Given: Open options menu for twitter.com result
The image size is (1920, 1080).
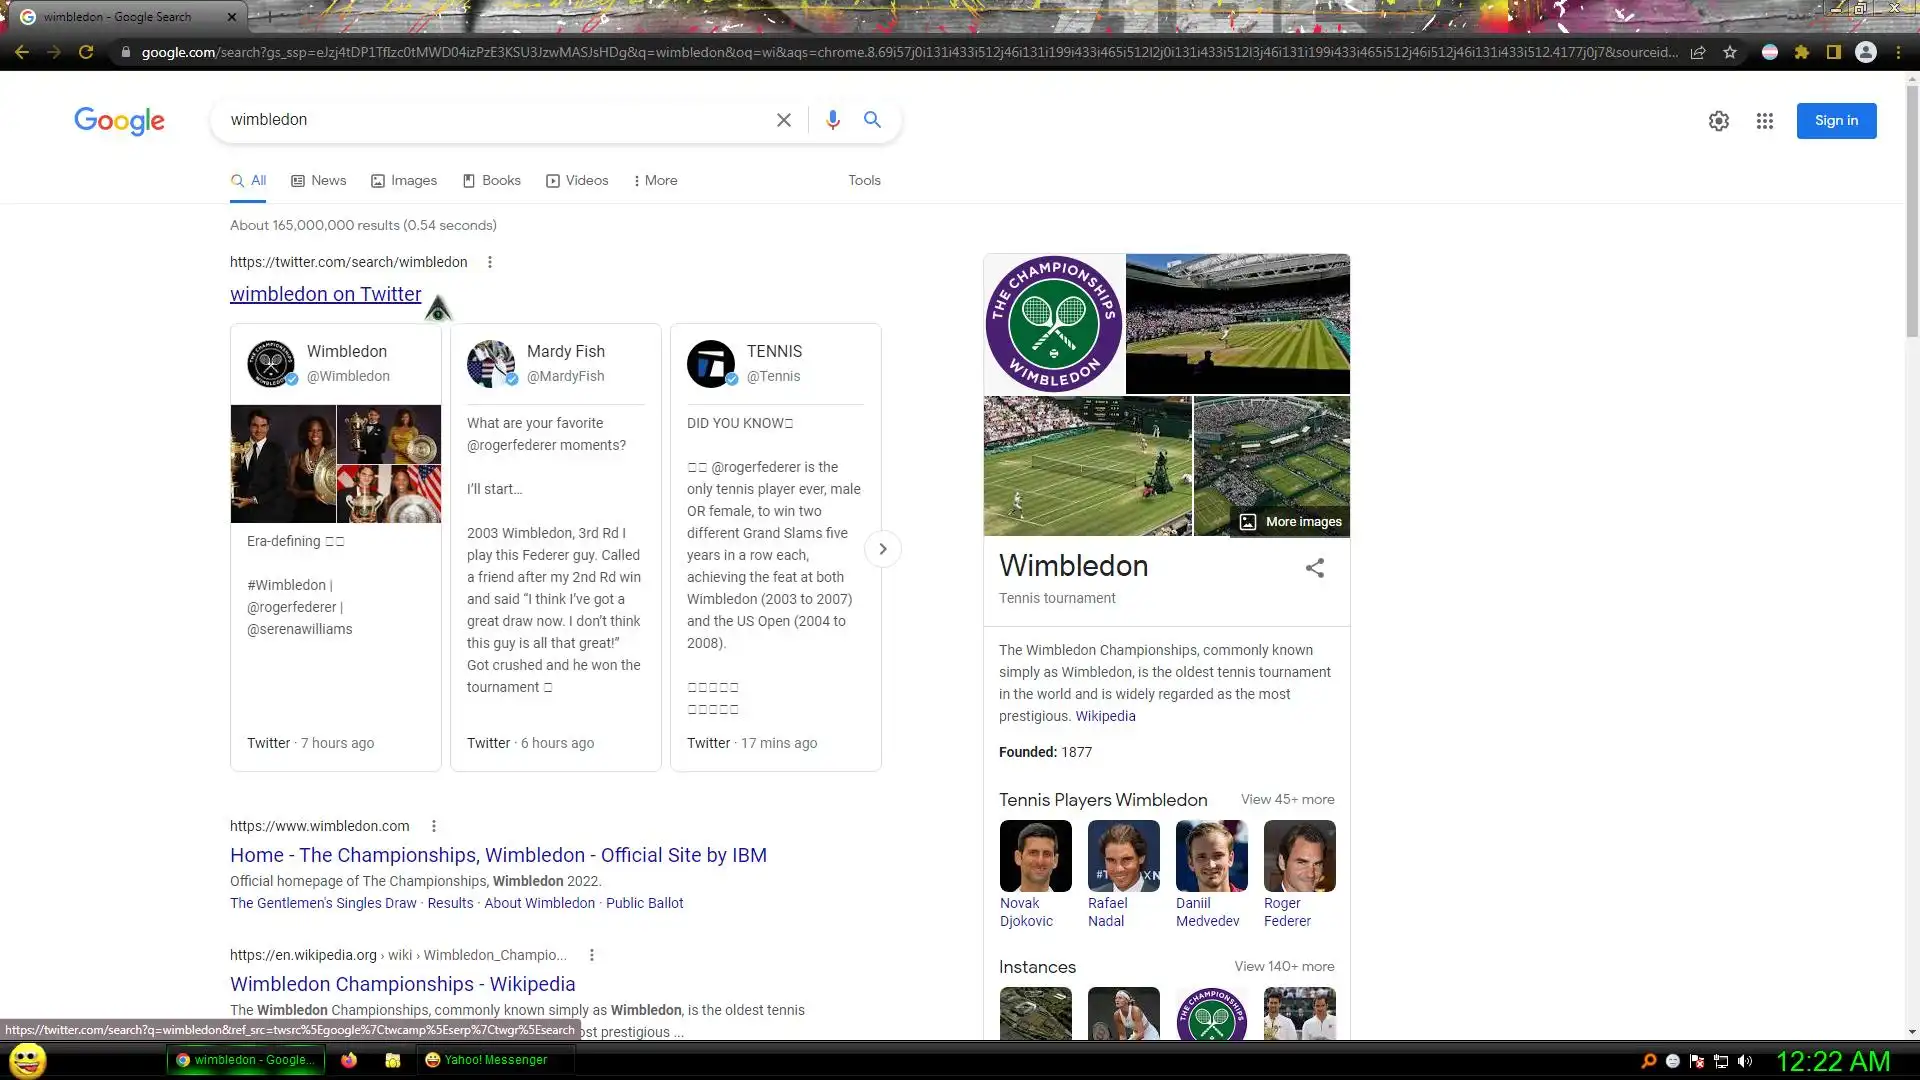Looking at the screenshot, I should 489,262.
